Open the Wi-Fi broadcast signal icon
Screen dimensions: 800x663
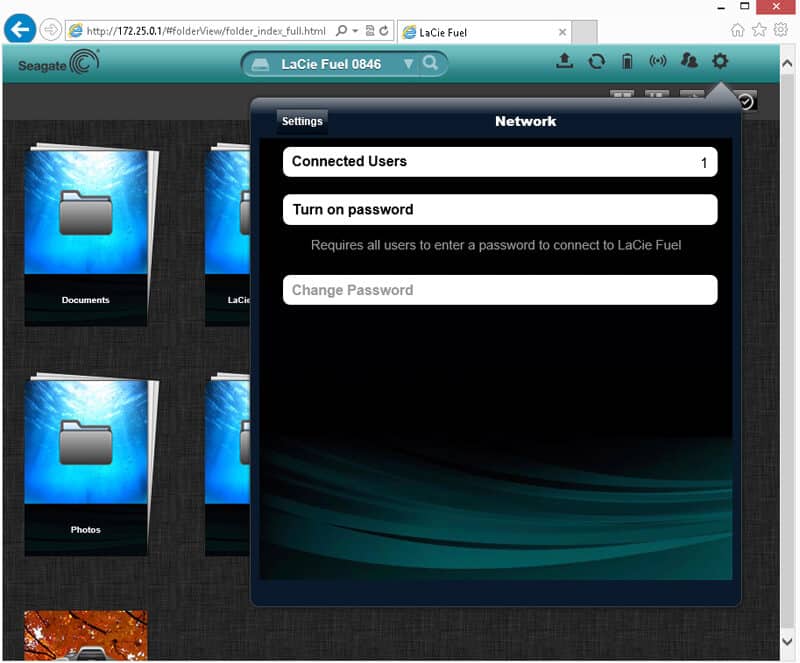point(658,61)
